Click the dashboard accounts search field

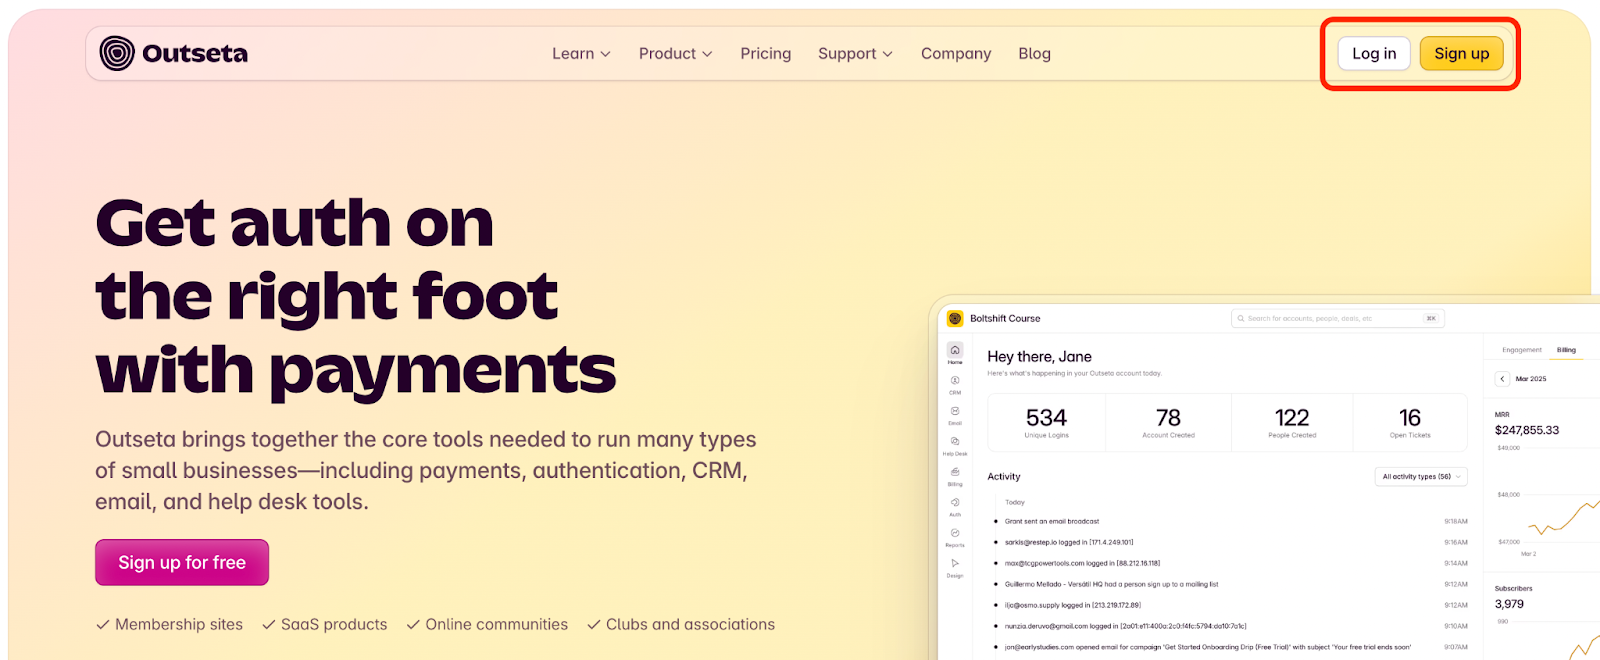click(1338, 318)
